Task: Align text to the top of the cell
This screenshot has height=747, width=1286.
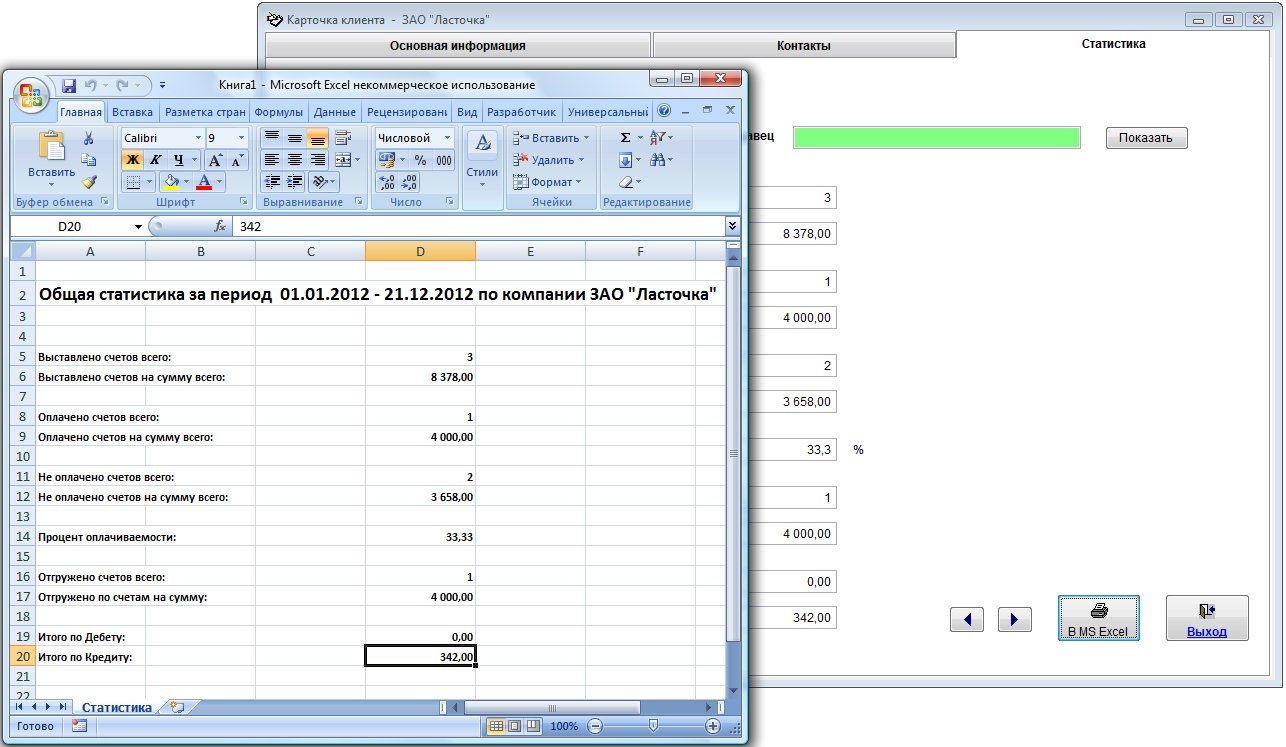Action: click(271, 138)
